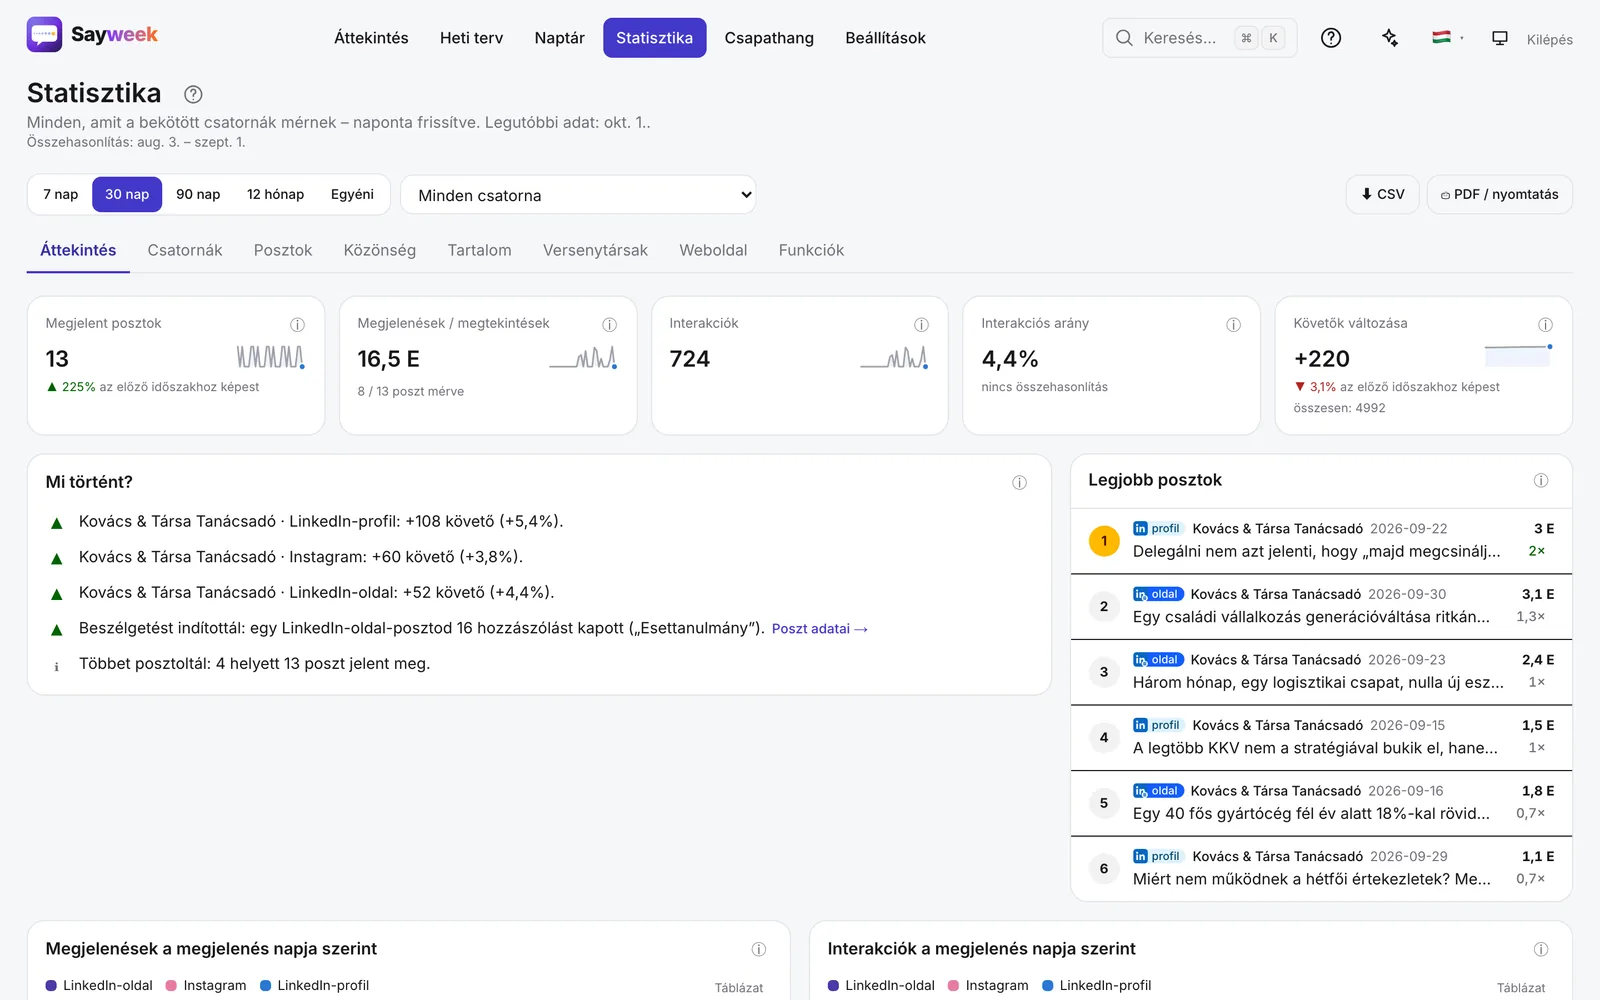
Task: Show info icon on Interakciós arány card
Action: [1233, 324]
